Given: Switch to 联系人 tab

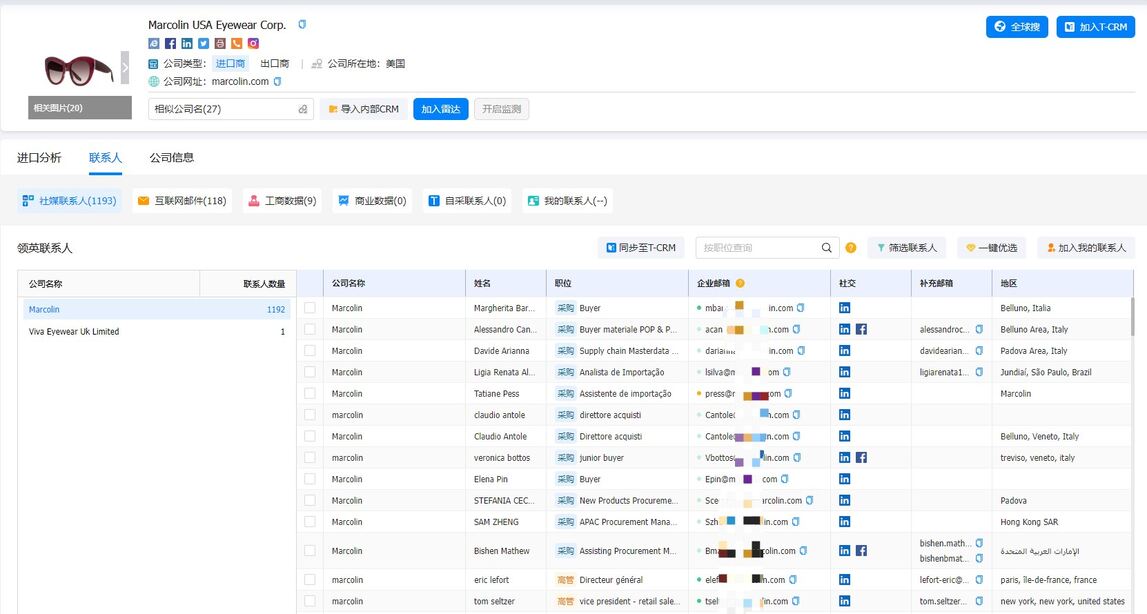Looking at the screenshot, I should point(105,157).
